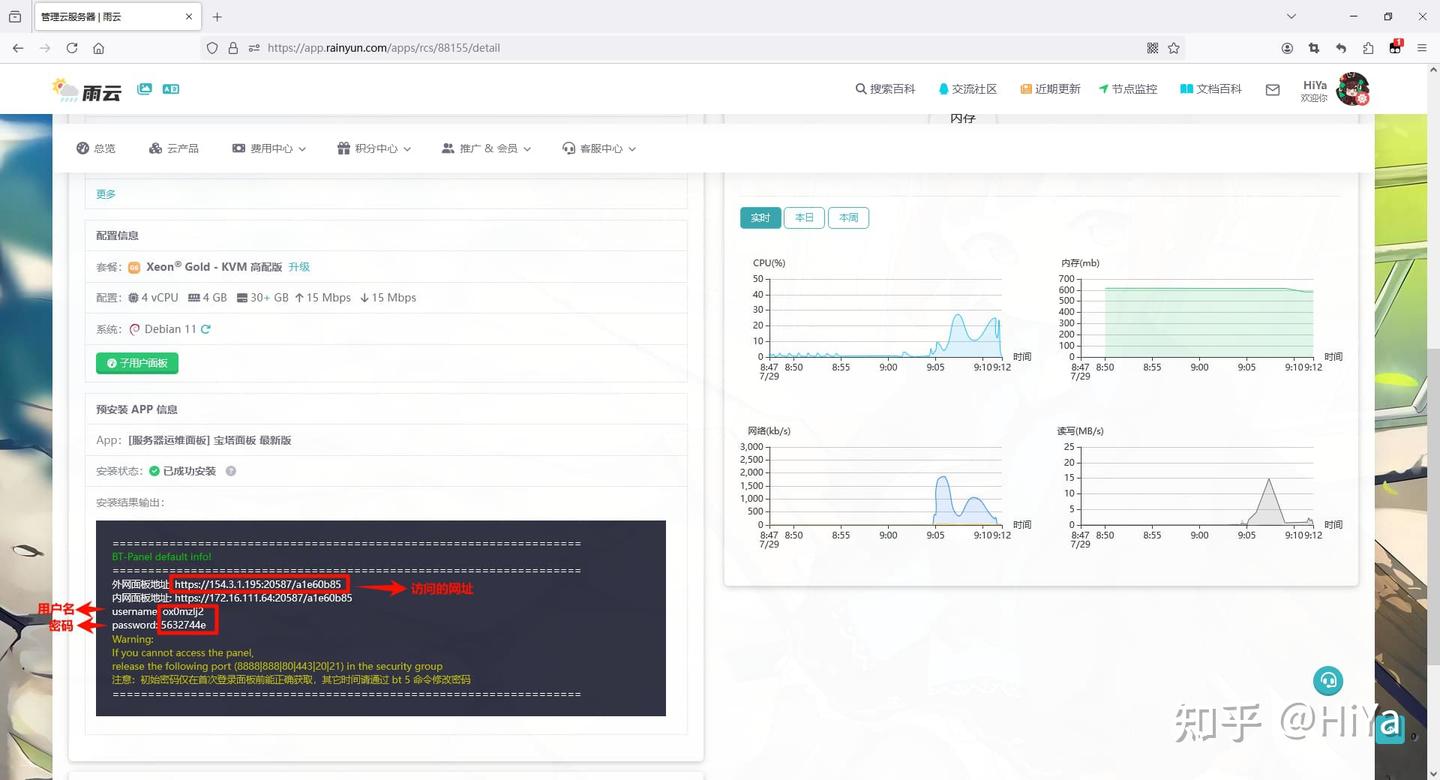Click the Debian system reinstall refresh icon
The width and height of the screenshot is (1440, 780).
(x=206, y=329)
